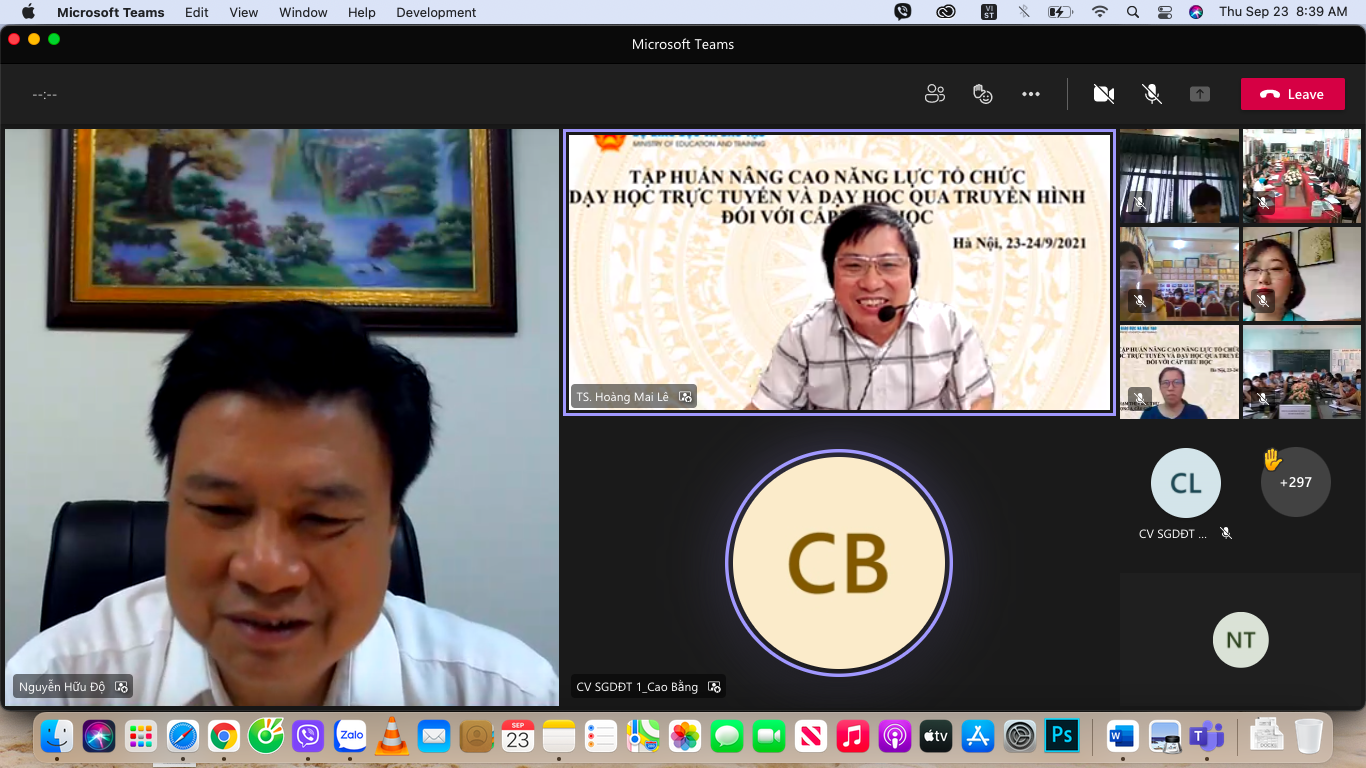
Task: Open macOS Control Center in menu bar
Action: [x=1164, y=12]
